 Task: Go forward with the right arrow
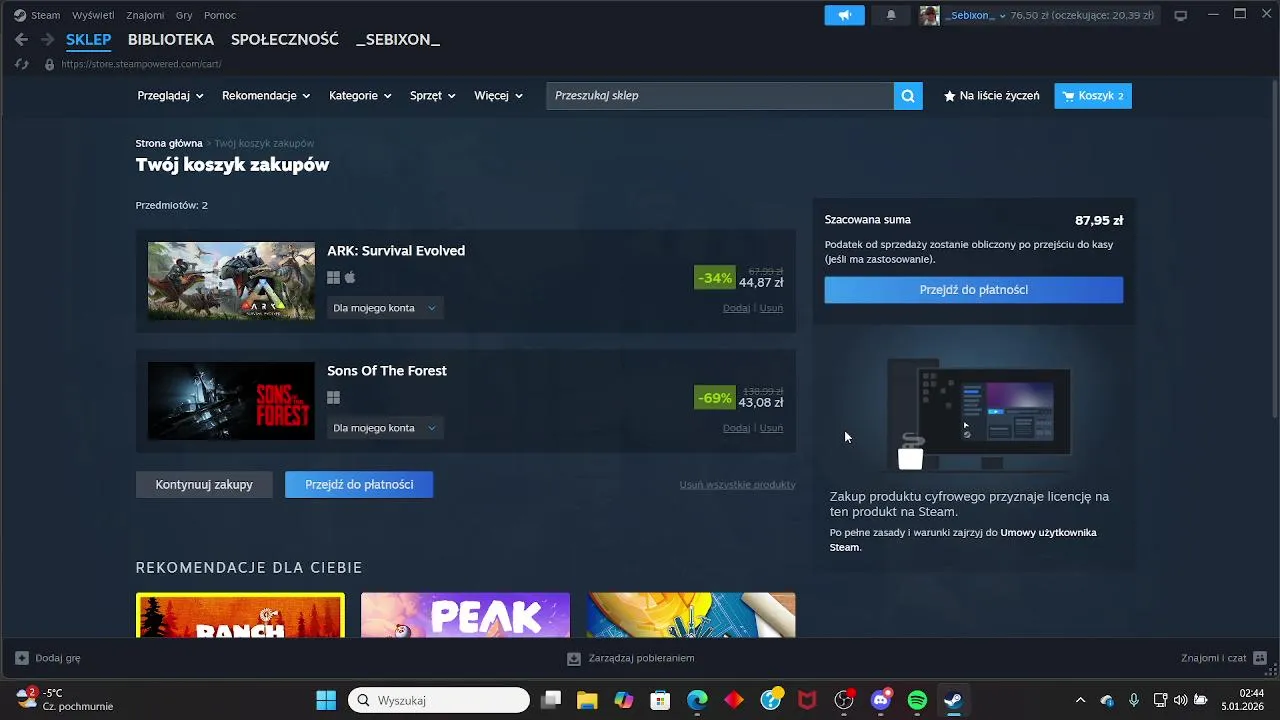[x=47, y=40]
